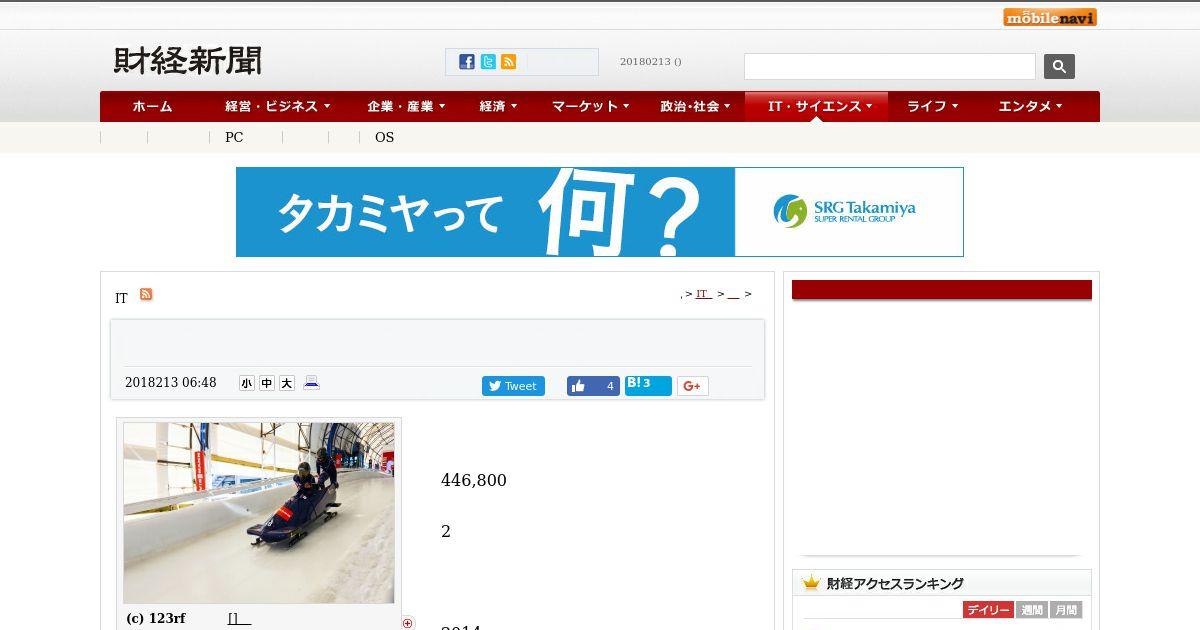Image resolution: width=1200 pixels, height=630 pixels.
Task: Click the Hatena bookmark B! button
Action: coord(648,386)
